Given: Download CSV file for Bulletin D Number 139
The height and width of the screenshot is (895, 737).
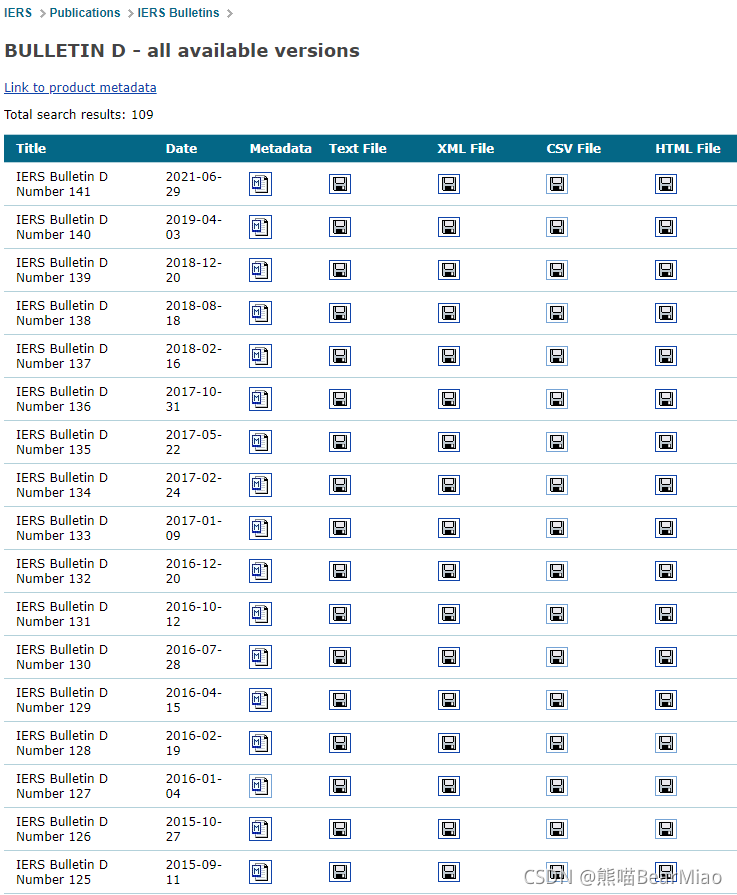Looking at the screenshot, I should tap(557, 270).
